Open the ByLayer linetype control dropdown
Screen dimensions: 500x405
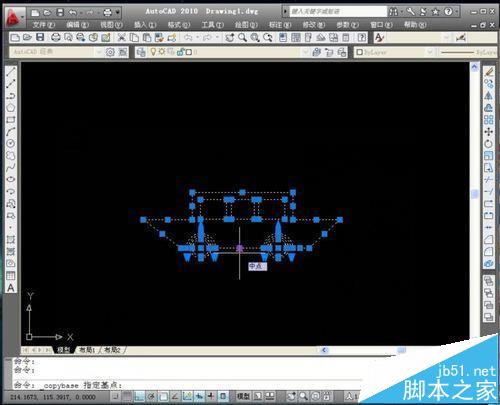467,52
